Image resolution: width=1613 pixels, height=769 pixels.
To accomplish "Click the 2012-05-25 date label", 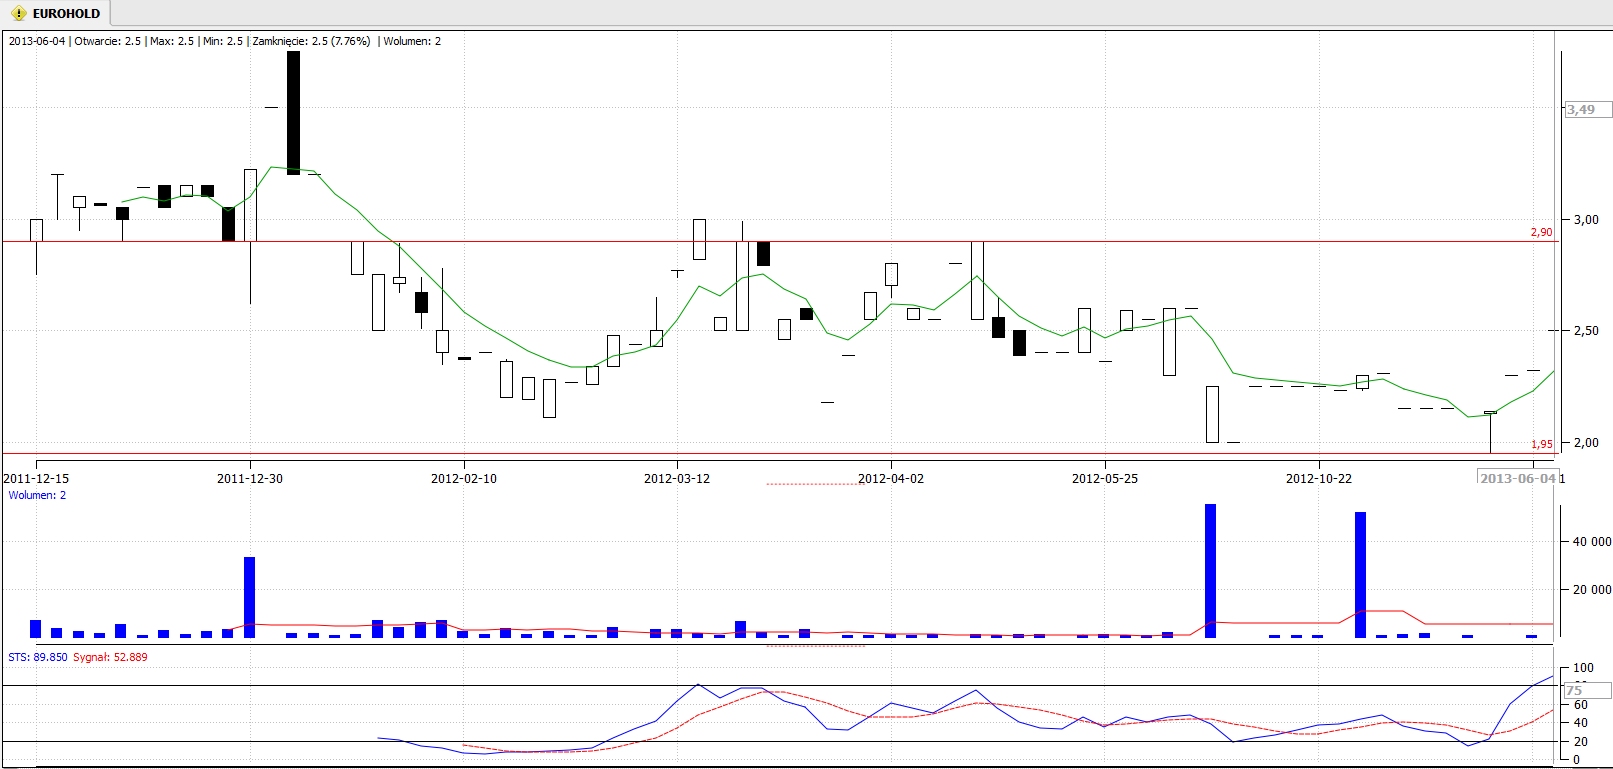I will (x=1105, y=478).
